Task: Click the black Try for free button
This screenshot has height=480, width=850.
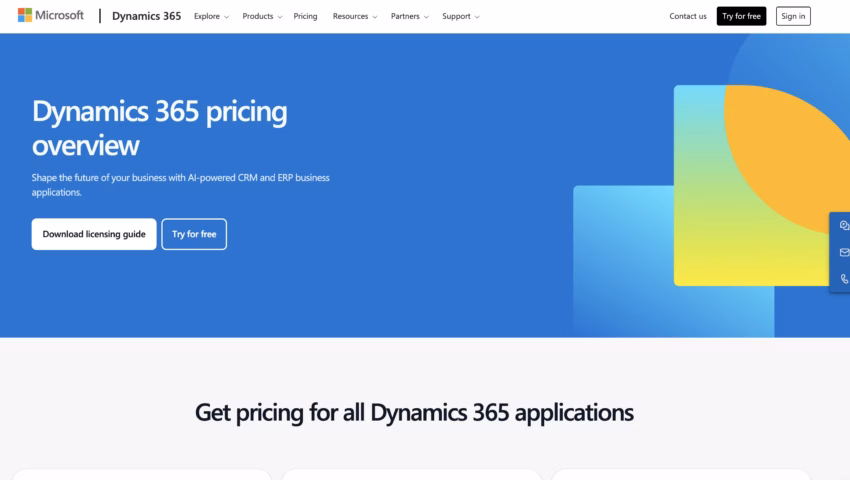Action: pyautogui.click(x=741, y=16)
